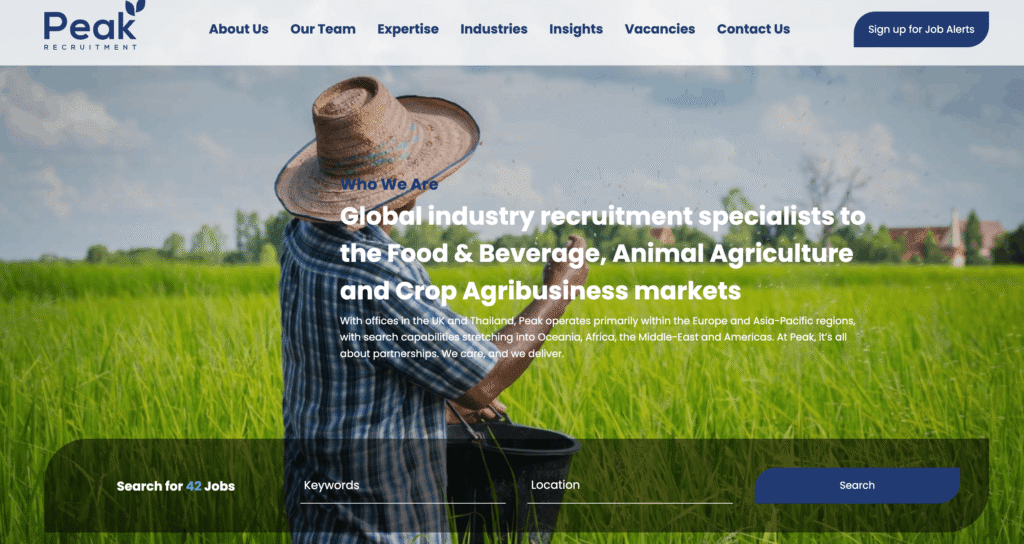Focus the Keywords search field
Screen dimensions: 1024x544
coord(403,486)
